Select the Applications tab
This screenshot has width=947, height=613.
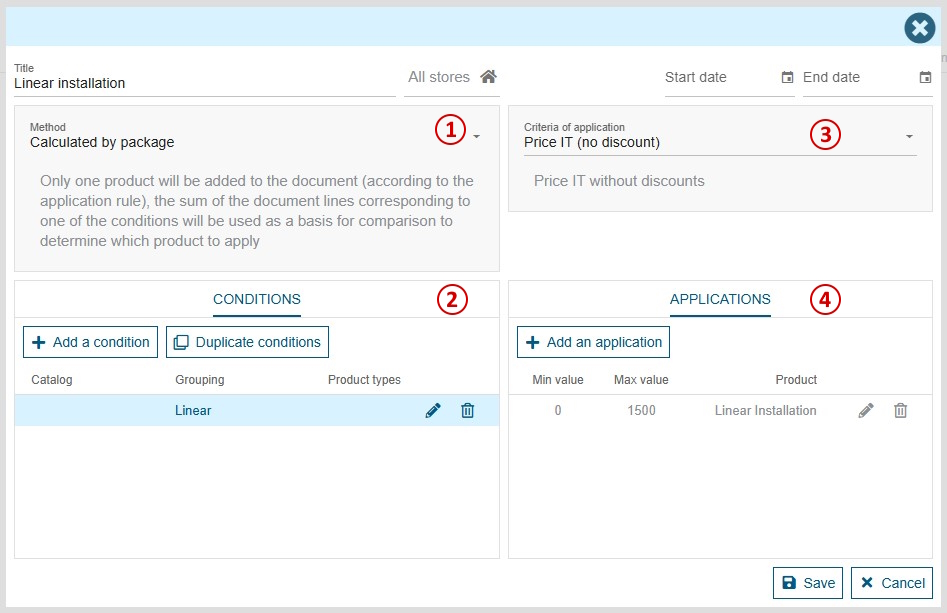pyautogui.click(x=720, y=299)
